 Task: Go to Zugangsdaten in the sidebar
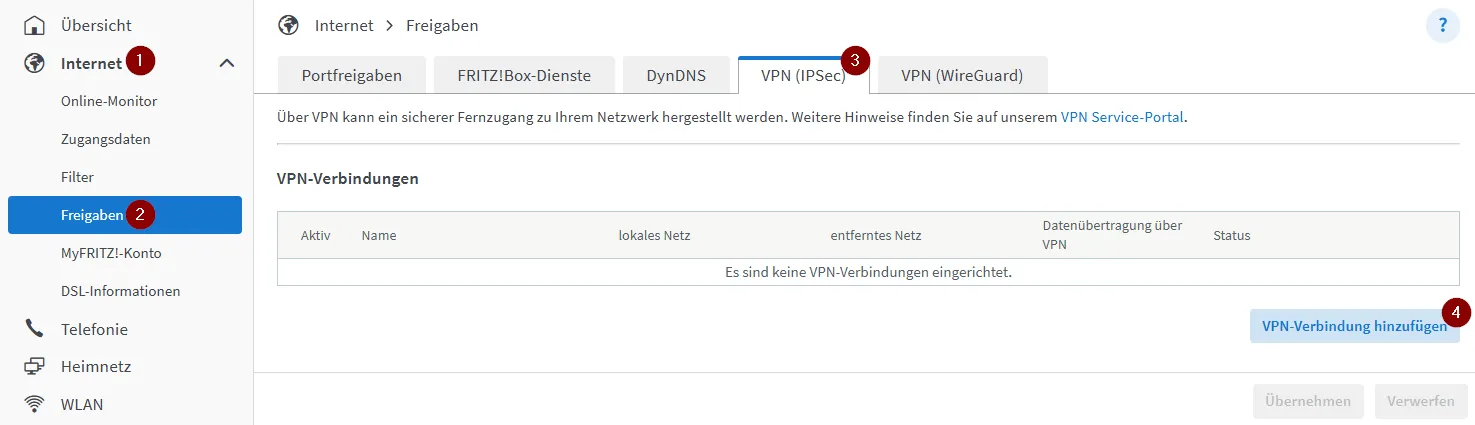pyautogui.click(x=106, y=139)
